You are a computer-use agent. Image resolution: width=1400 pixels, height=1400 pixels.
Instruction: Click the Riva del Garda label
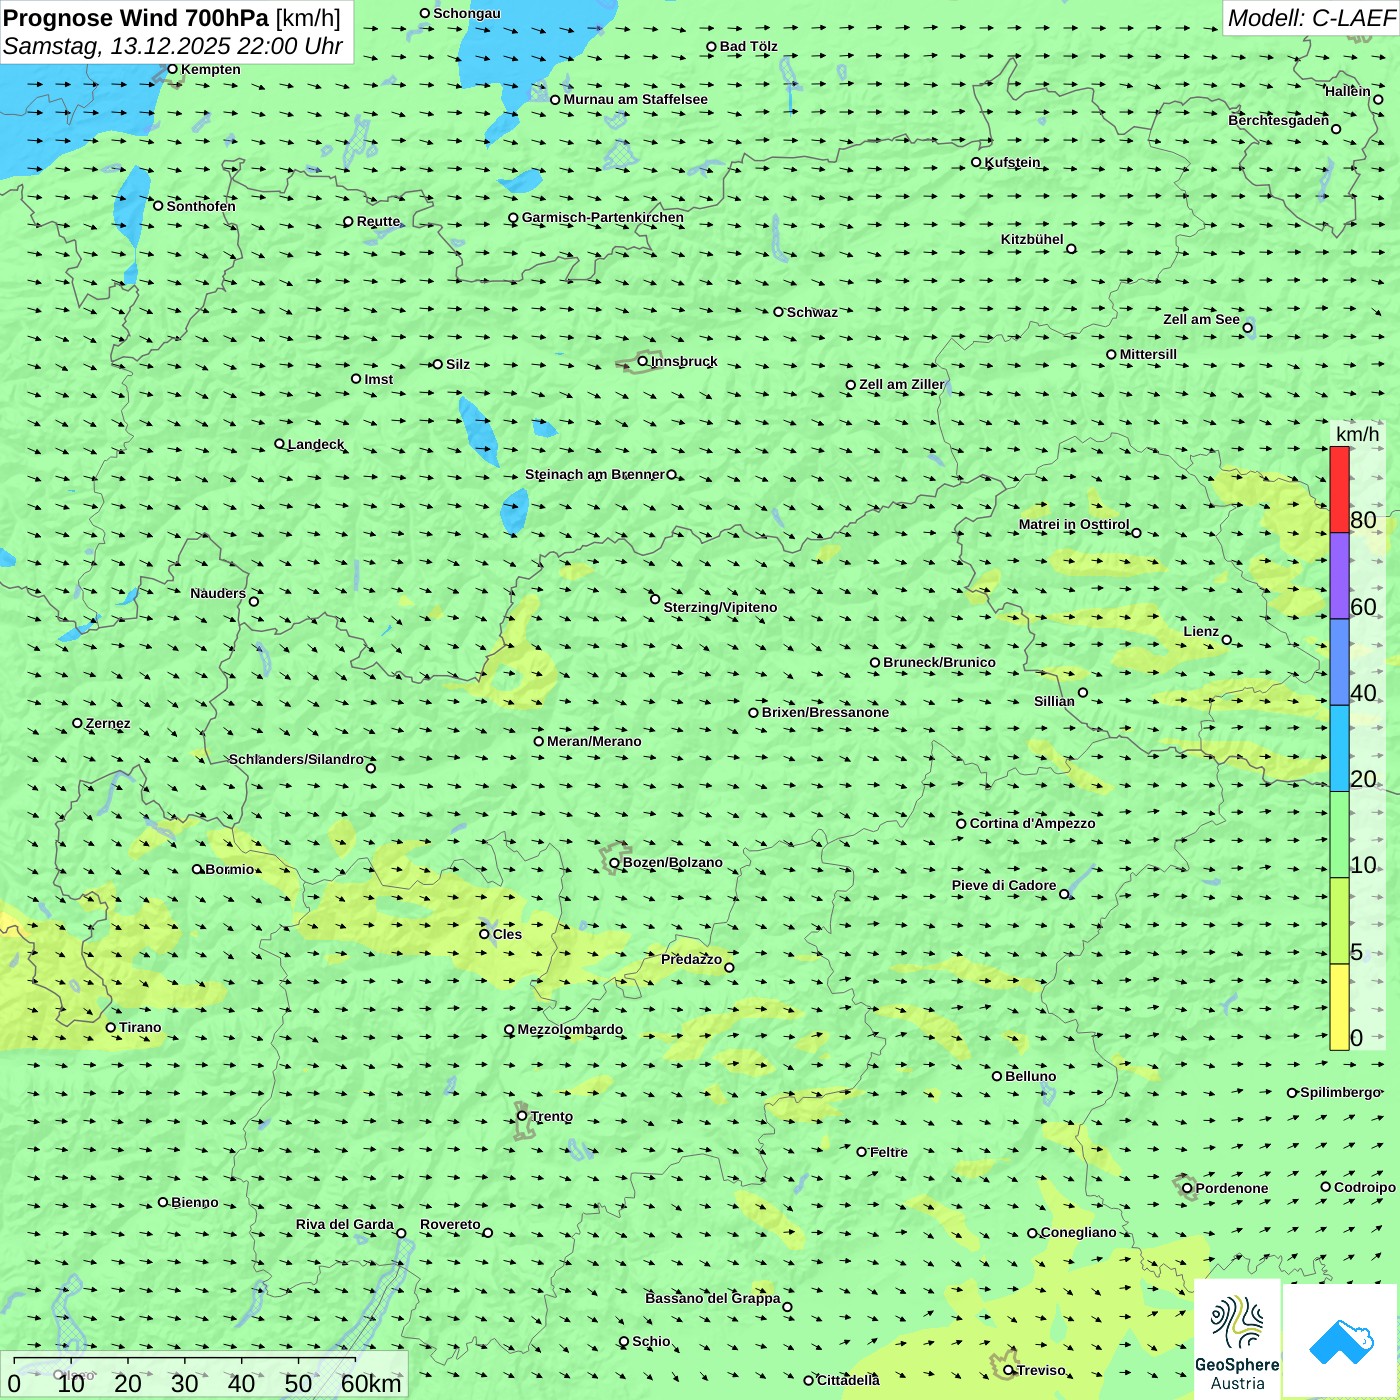point(345,1224)
